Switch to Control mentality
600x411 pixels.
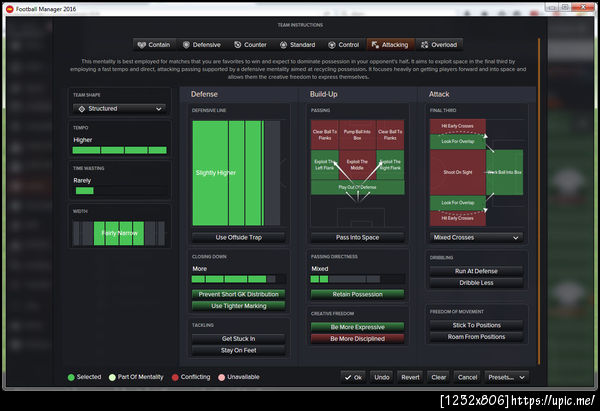pos(344,45)
